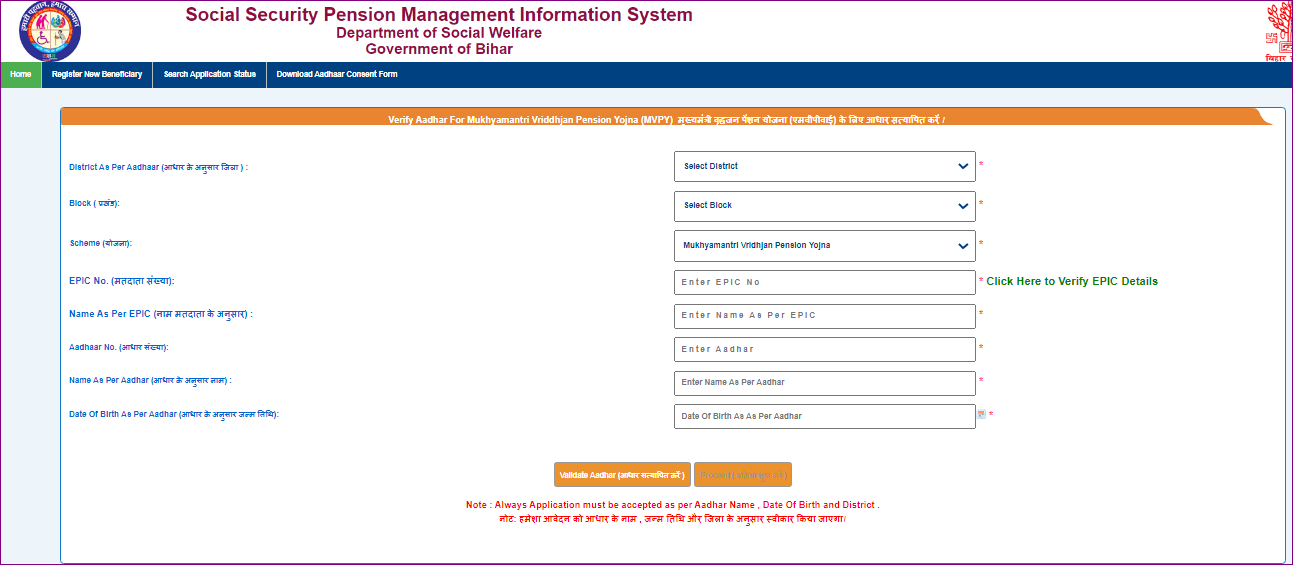Select Download Aadhaar Consent Form menu item
Image resolution: width=1293 pixels, height=565 pixels.
(337, 75)
